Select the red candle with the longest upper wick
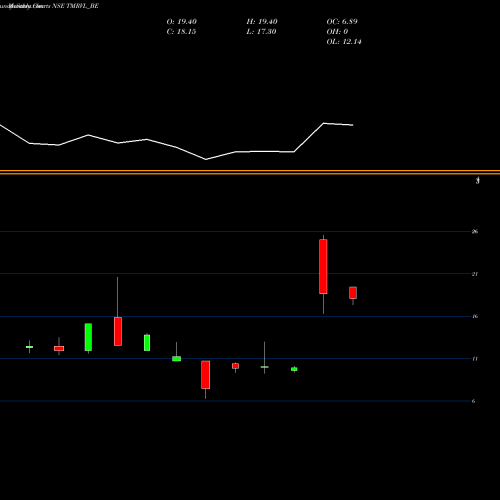 [x=118, y=331]
